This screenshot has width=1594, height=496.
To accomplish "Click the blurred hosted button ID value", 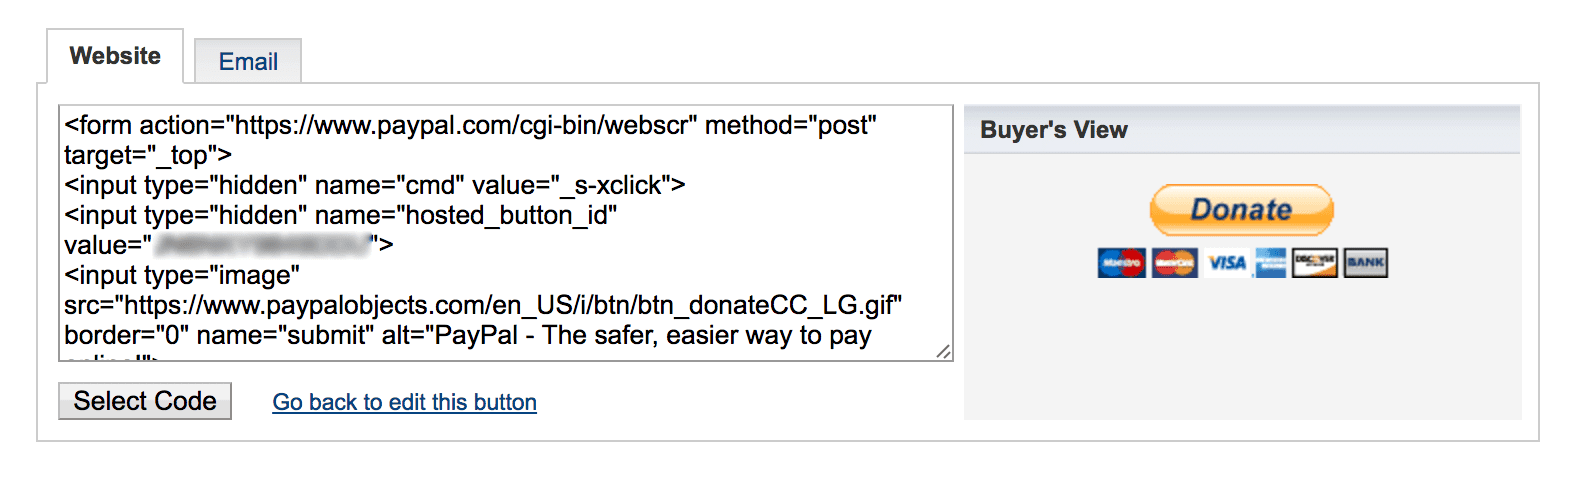I will 262,245.
